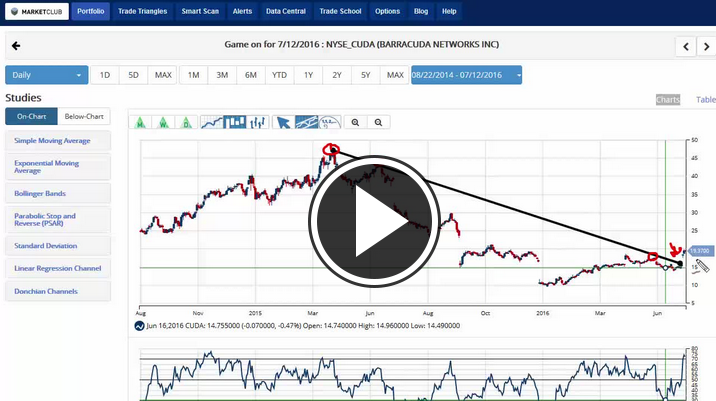Toggle the Monthly Trade Triangle icon
Screen dimensions: 716x401
pos(141,122)
